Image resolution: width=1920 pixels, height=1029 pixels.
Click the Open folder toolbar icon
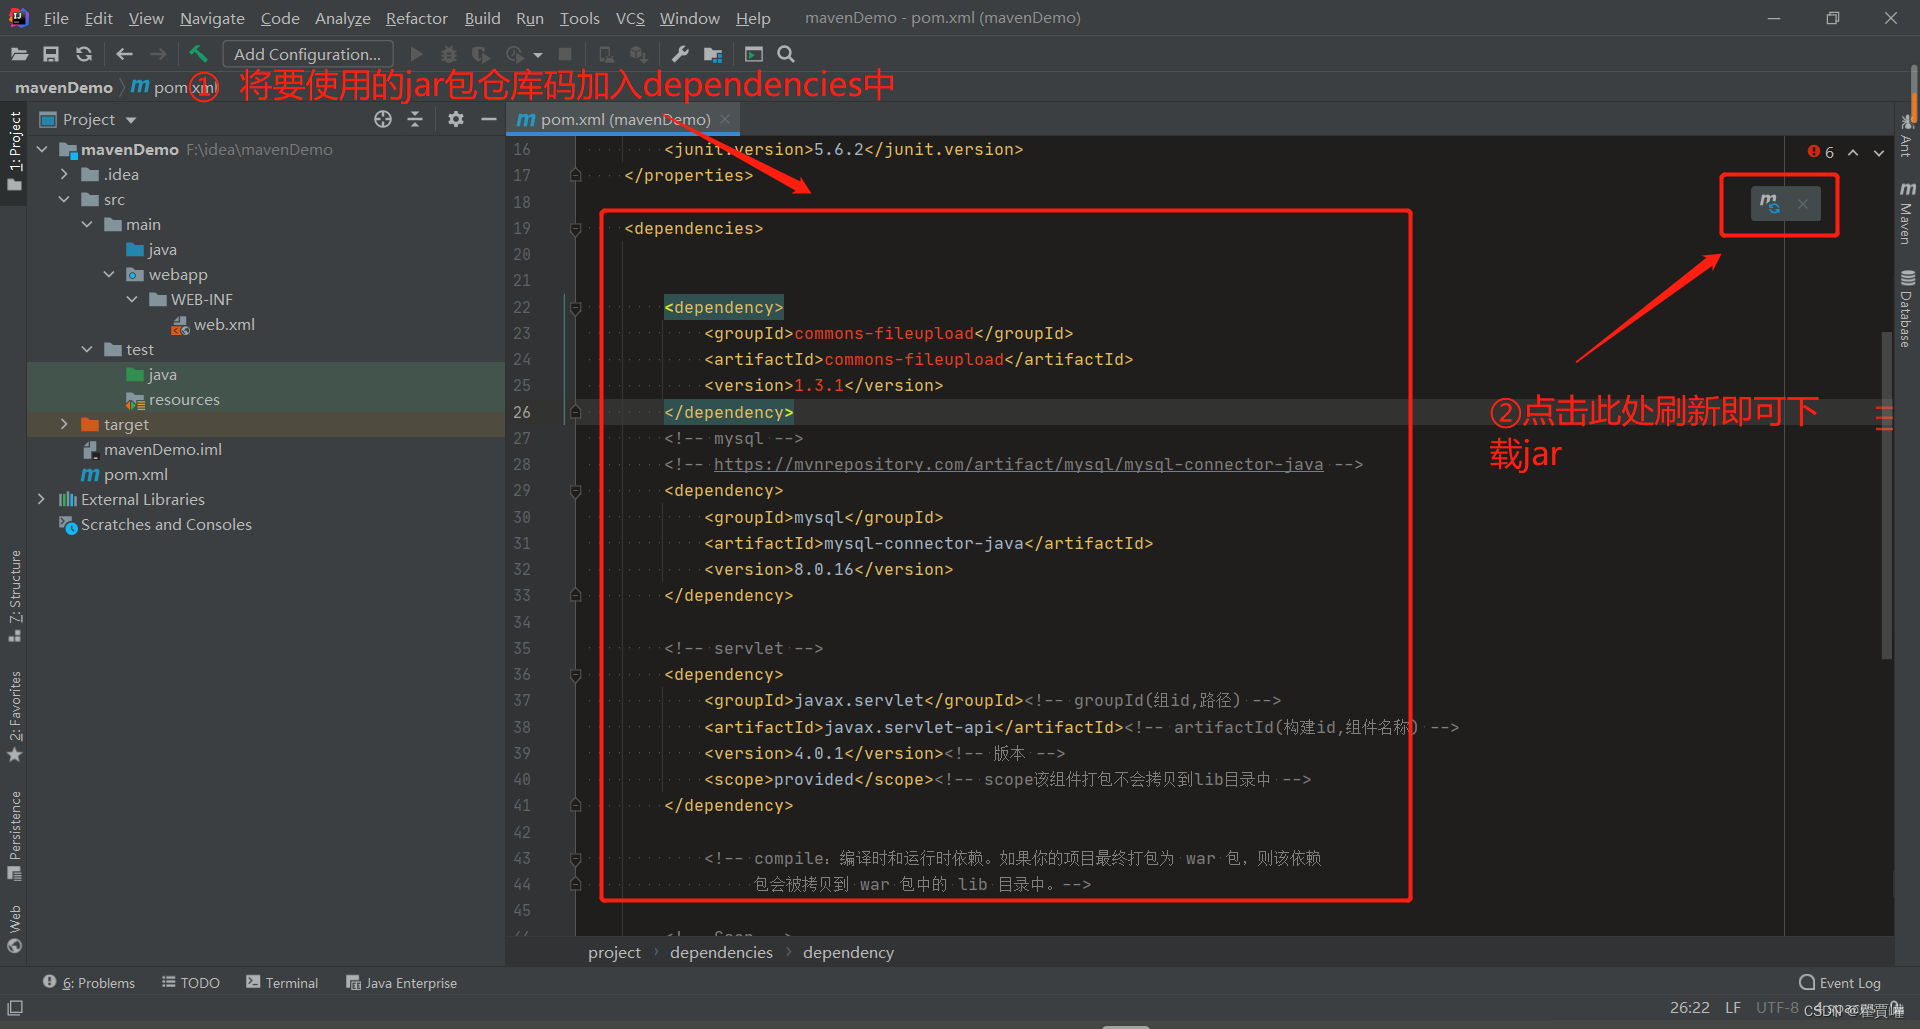19,54
